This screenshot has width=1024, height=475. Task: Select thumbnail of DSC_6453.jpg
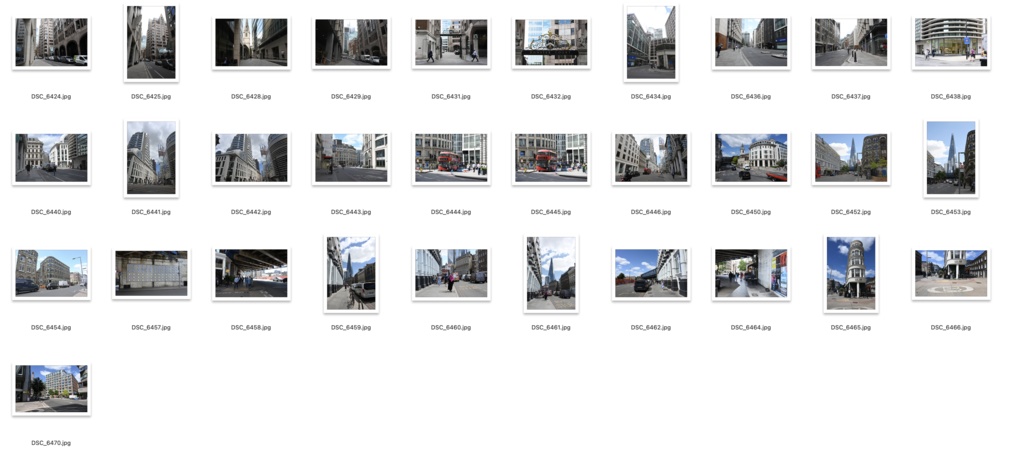click(x=950, y=158)
